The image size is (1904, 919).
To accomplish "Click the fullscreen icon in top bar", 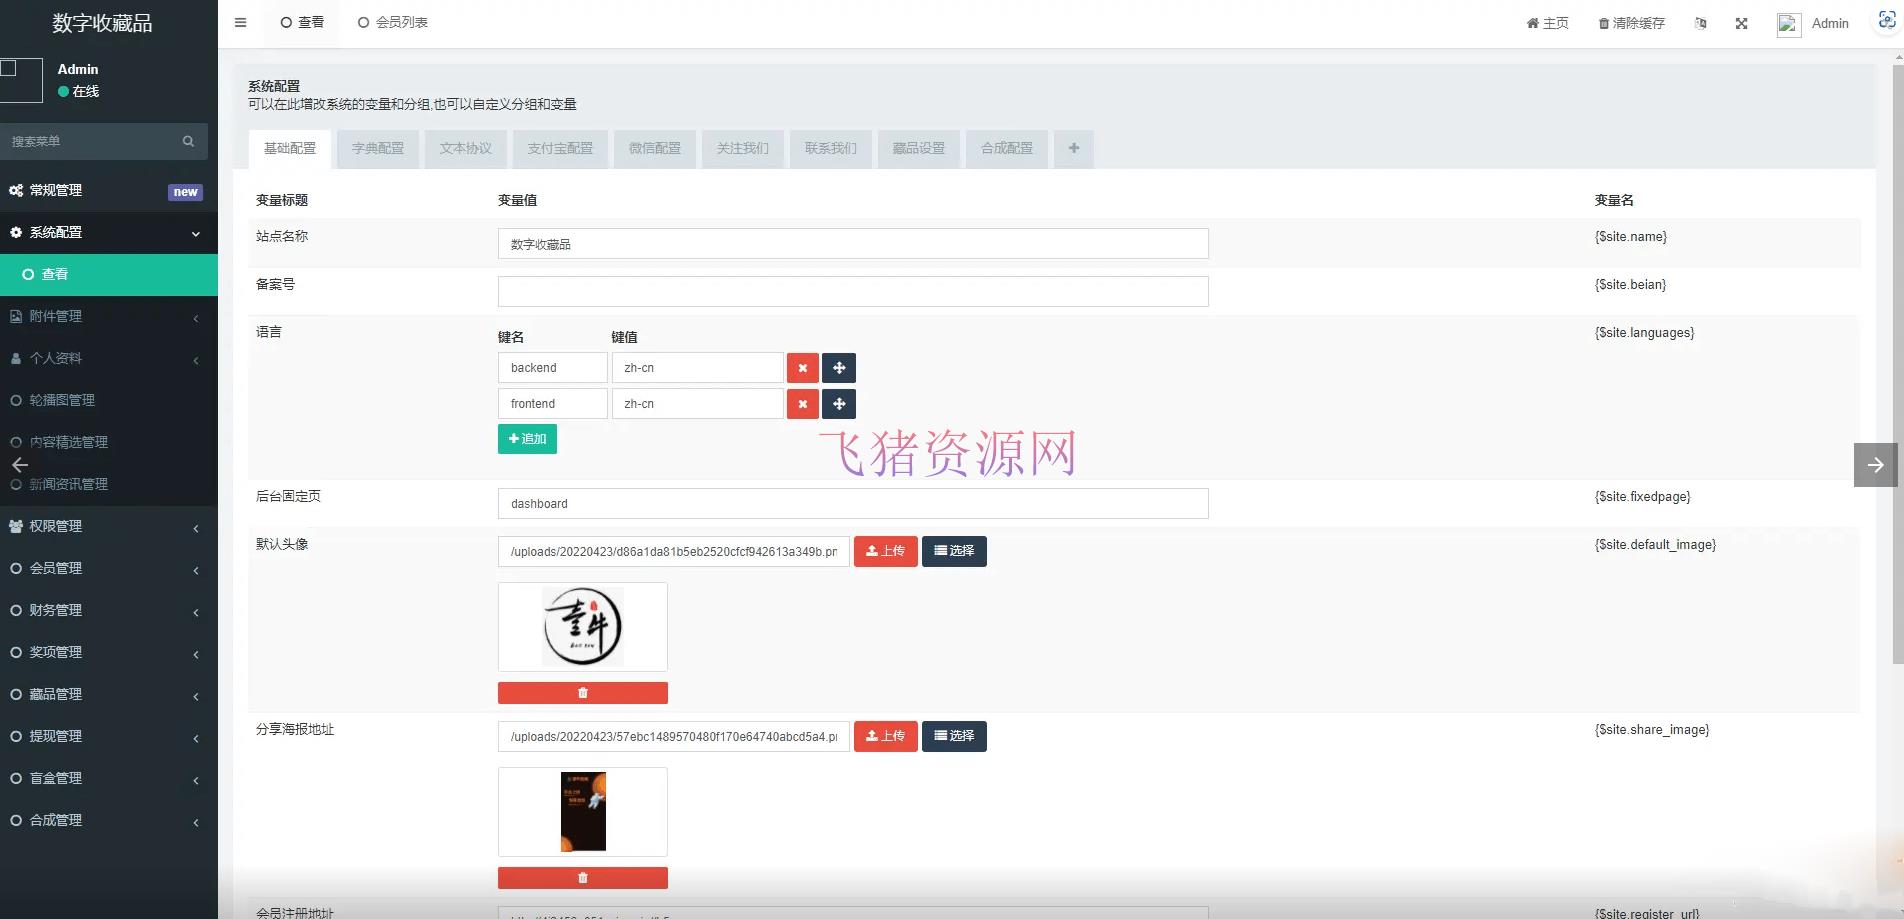I will point(1741,23).
